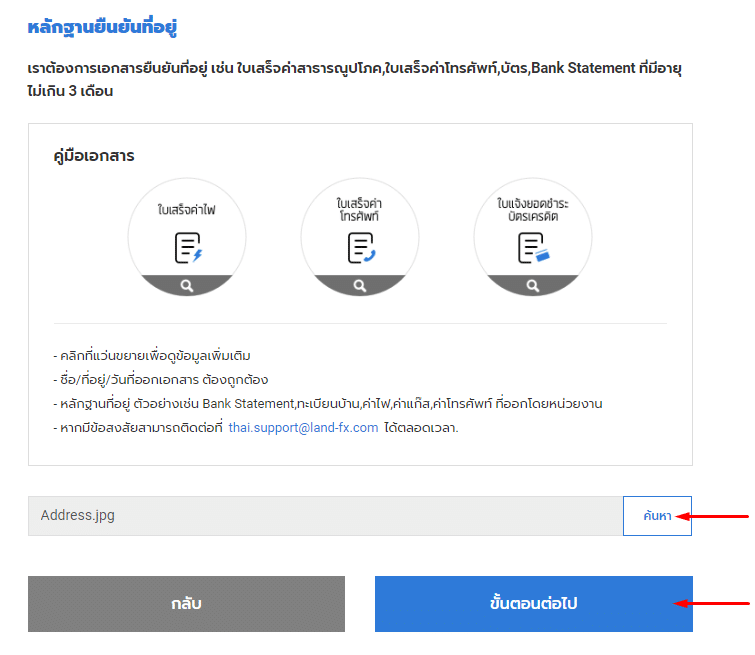Click the red arrow beside ค้นหา

(x=713, y=516)
